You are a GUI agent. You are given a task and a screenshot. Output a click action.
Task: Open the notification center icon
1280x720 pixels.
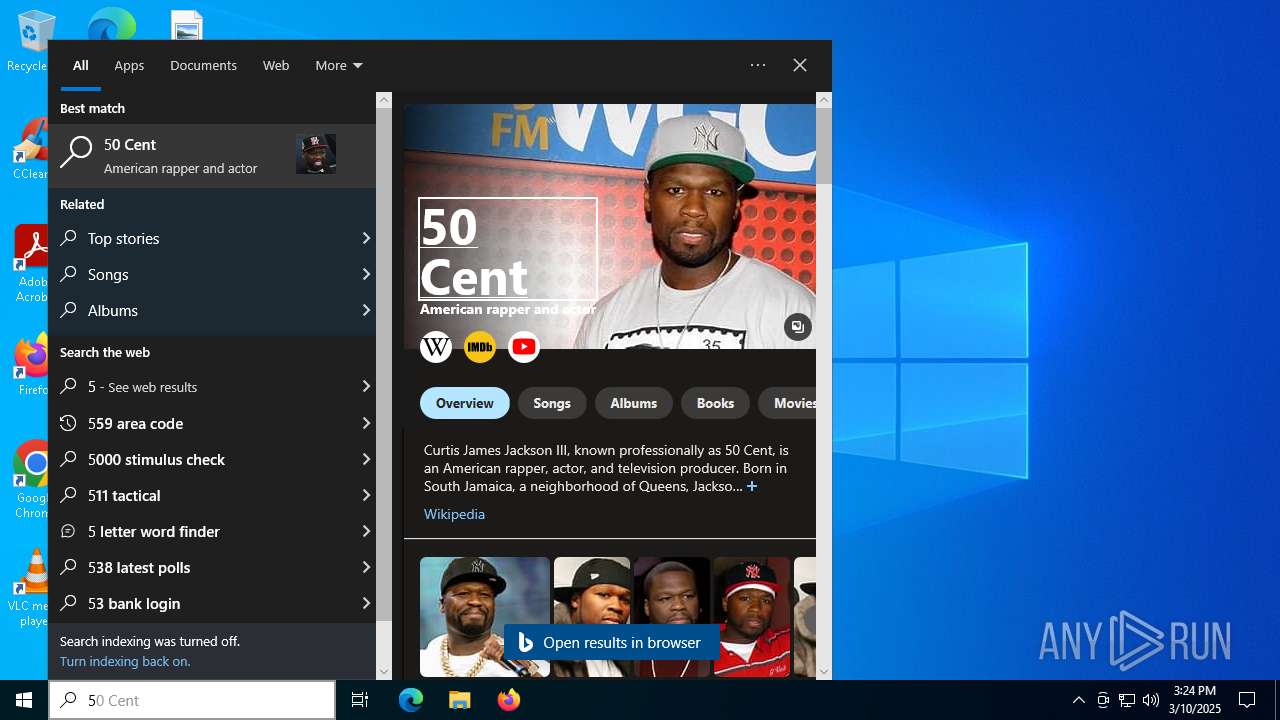click(x=1247, y=700)
